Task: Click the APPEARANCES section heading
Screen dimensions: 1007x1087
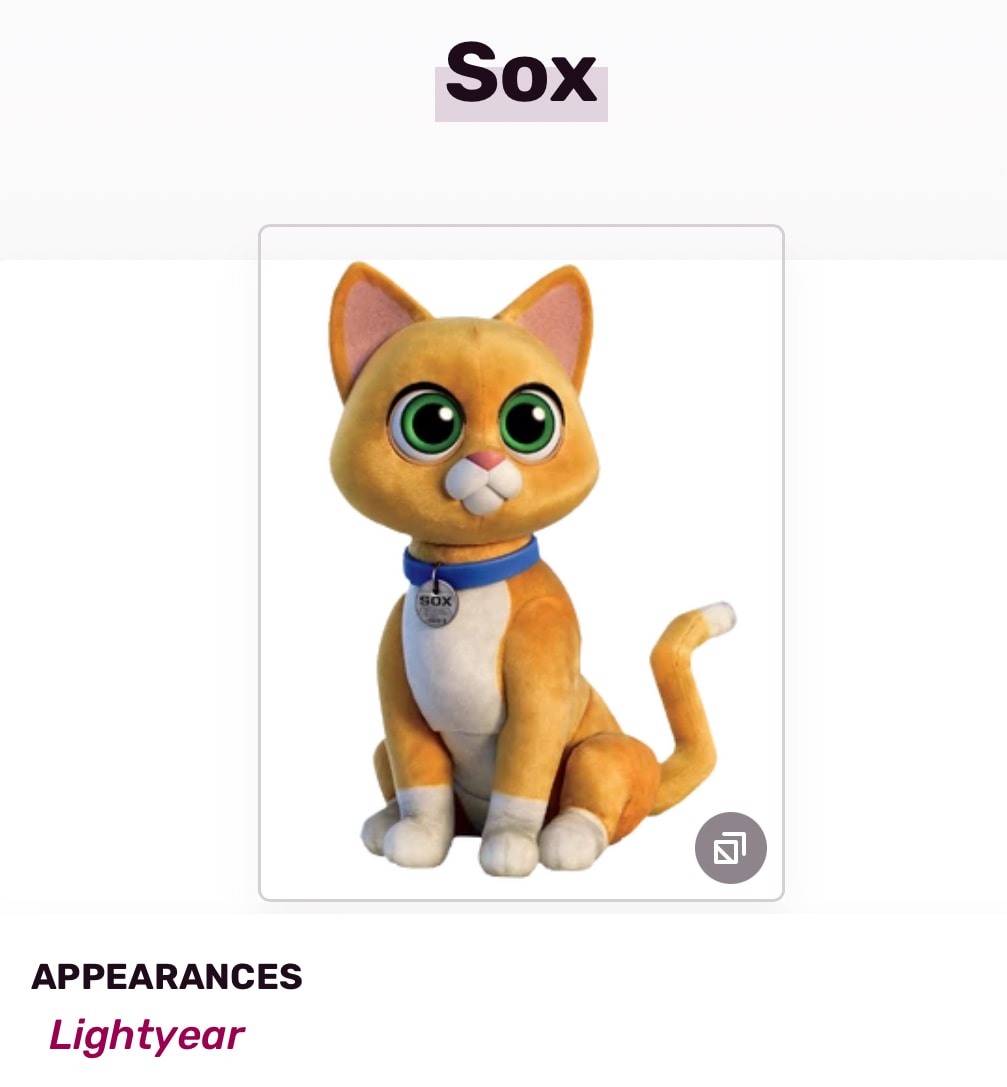Action: (x=167, y=976)
